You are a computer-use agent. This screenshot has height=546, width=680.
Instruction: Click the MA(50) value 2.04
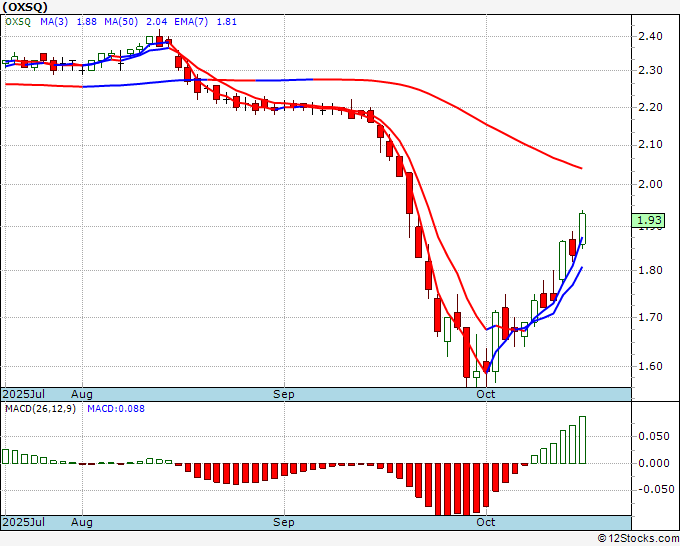tap(157, 22)
